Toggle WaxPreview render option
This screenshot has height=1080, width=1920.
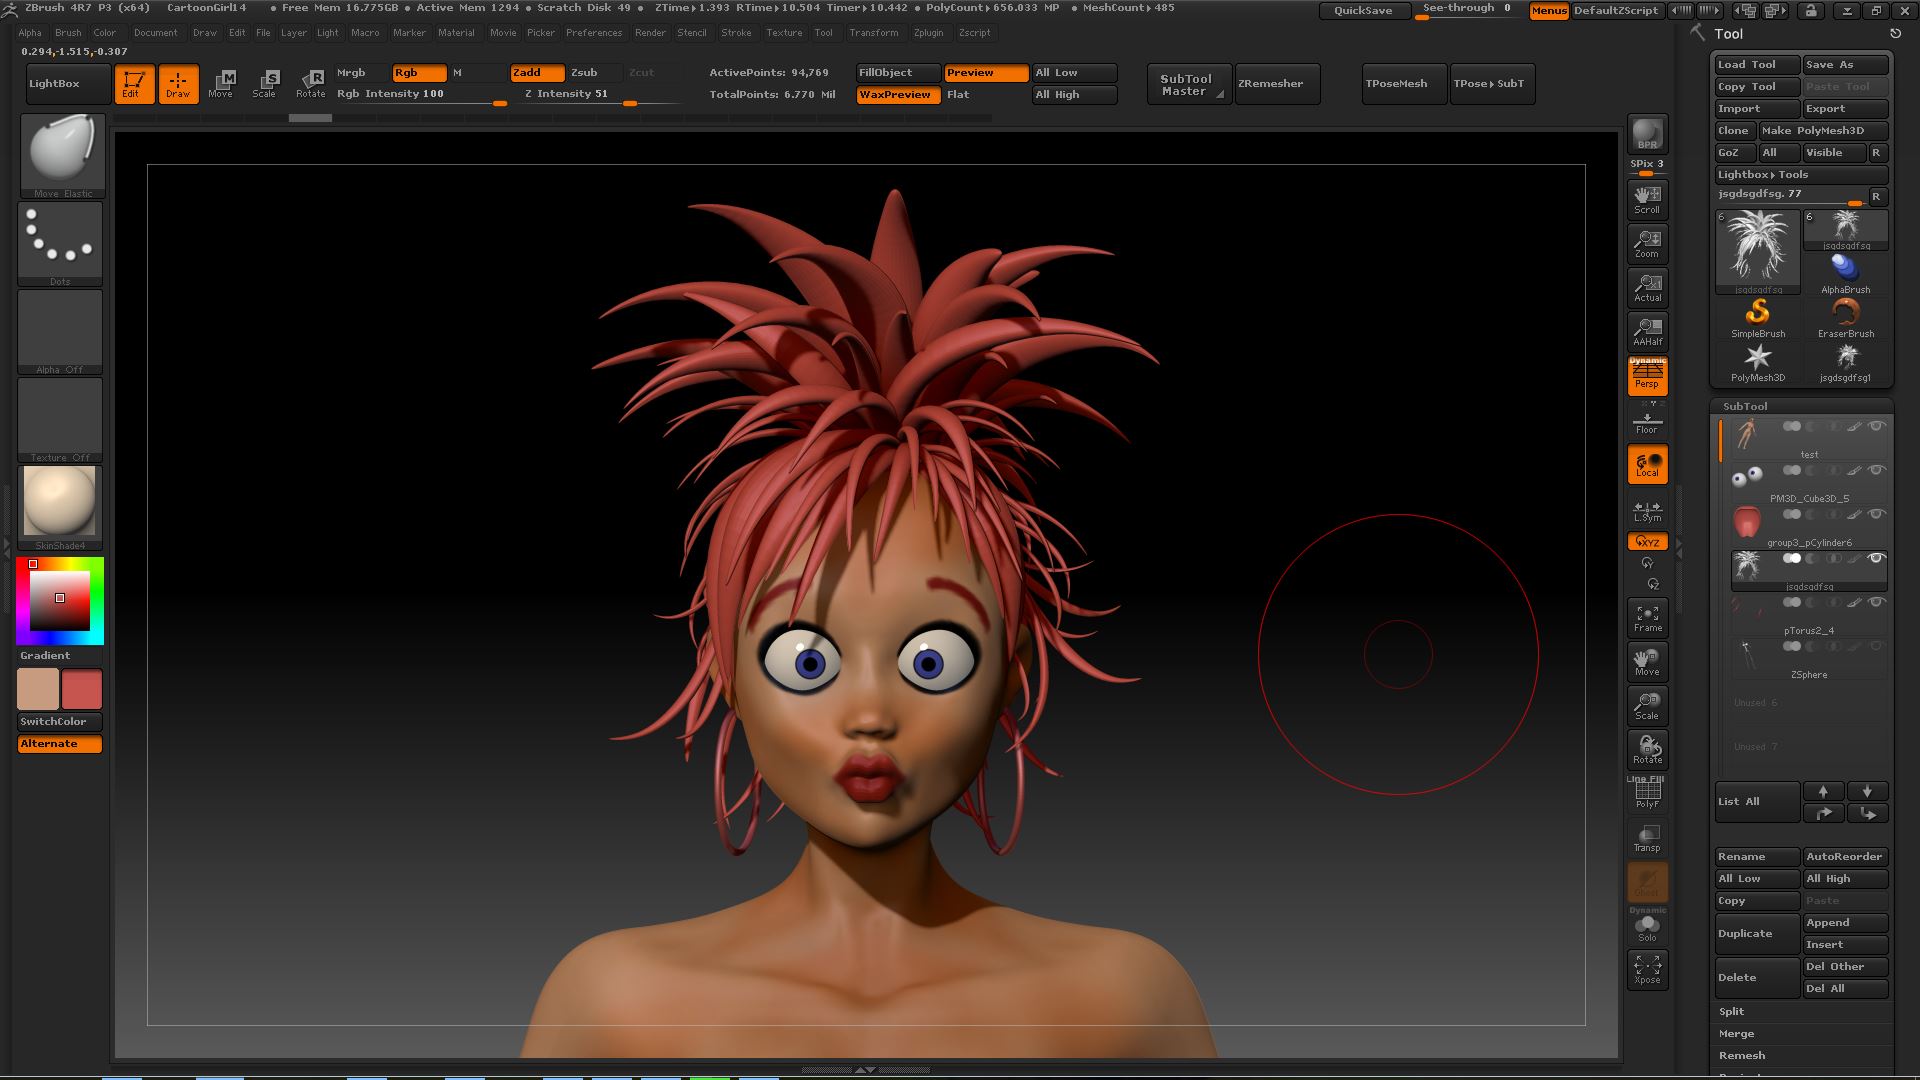coord(898,95)
